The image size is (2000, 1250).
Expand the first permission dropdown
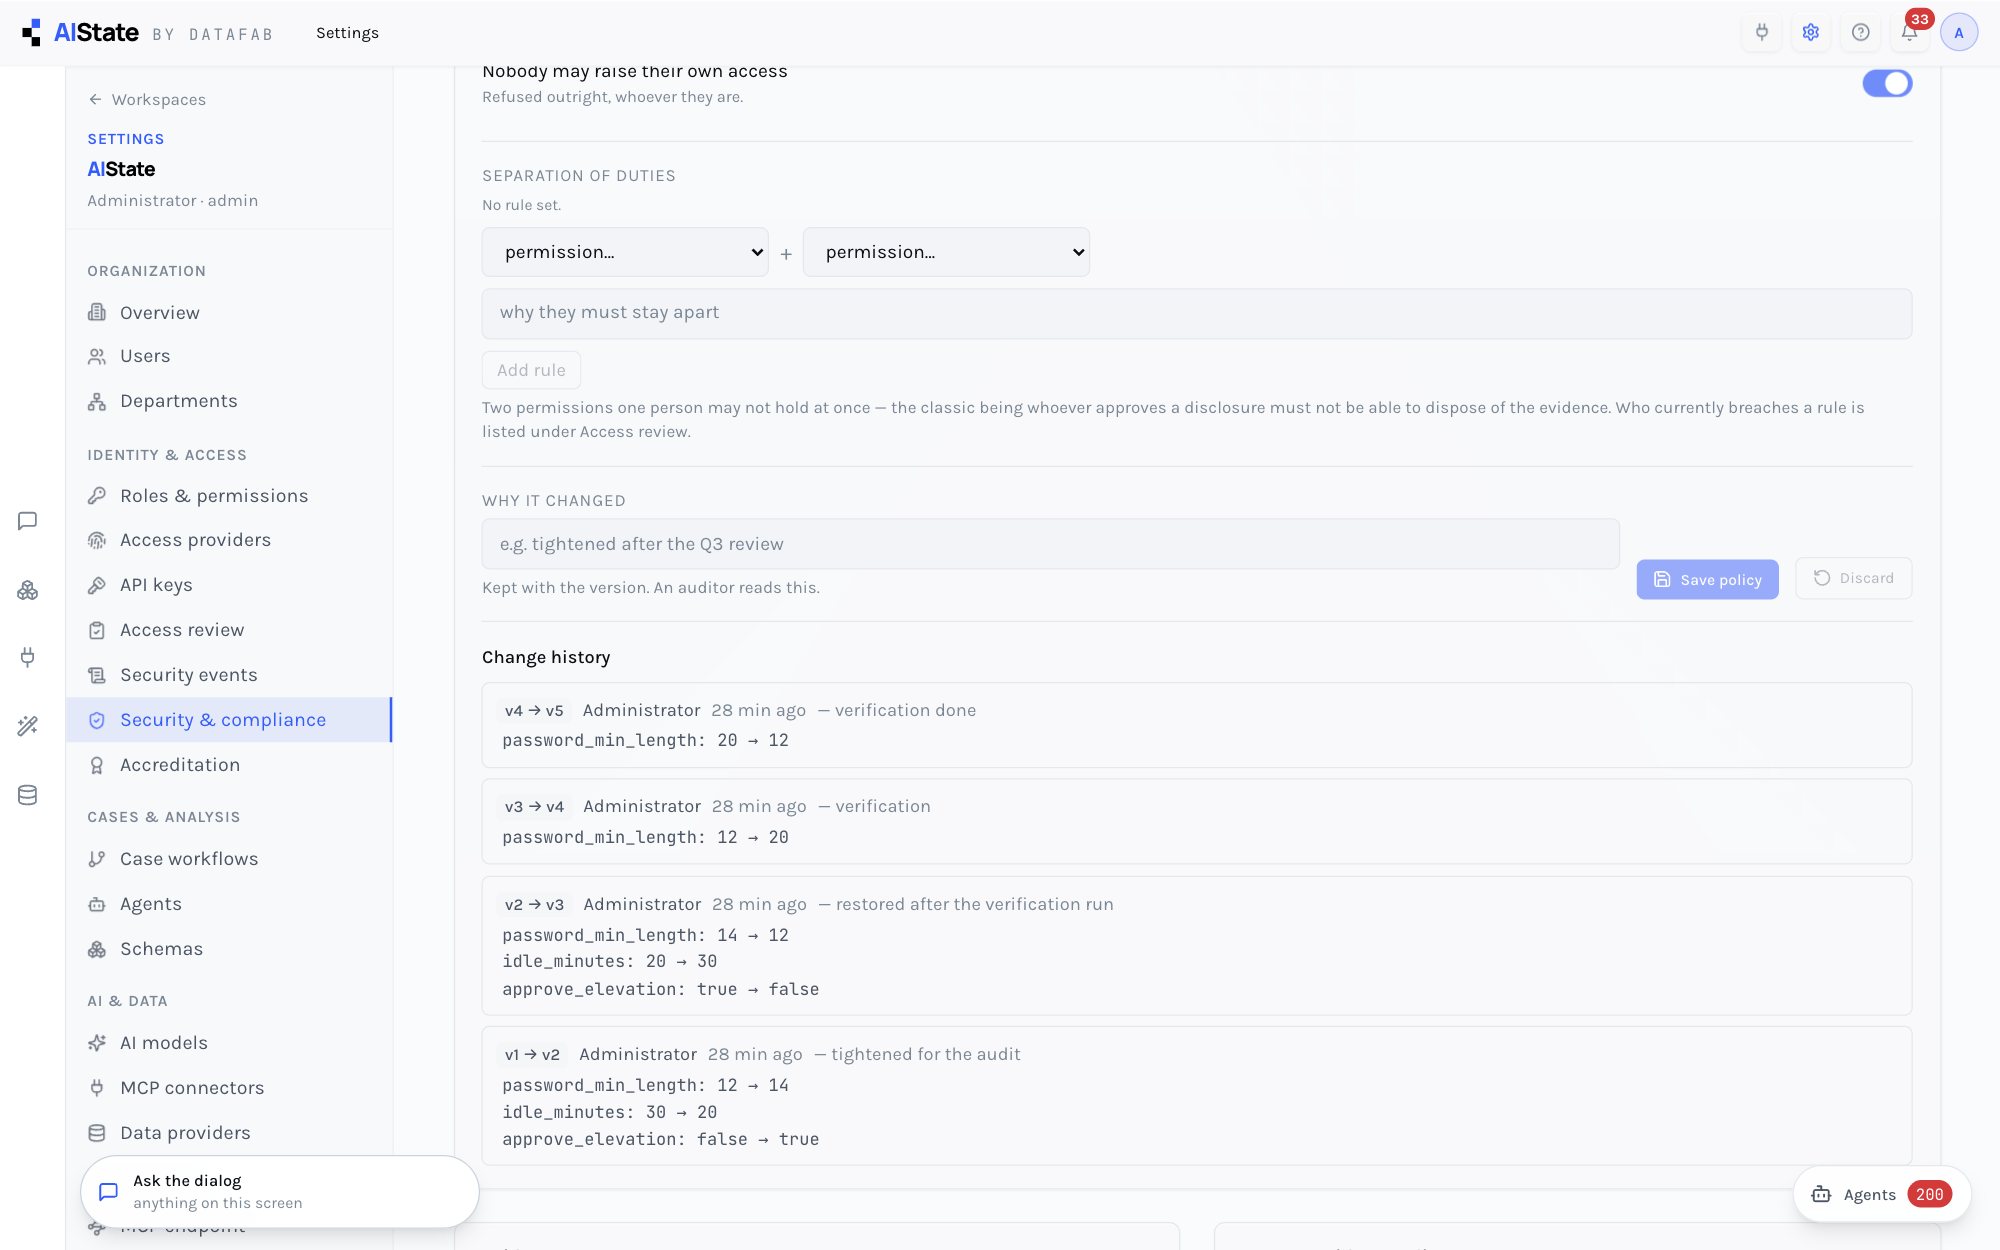click(625, 252)
